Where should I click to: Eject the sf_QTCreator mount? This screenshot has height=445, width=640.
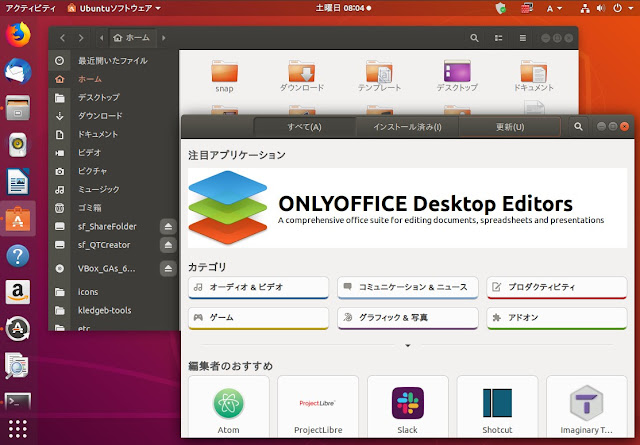click(x=168, y=245)
